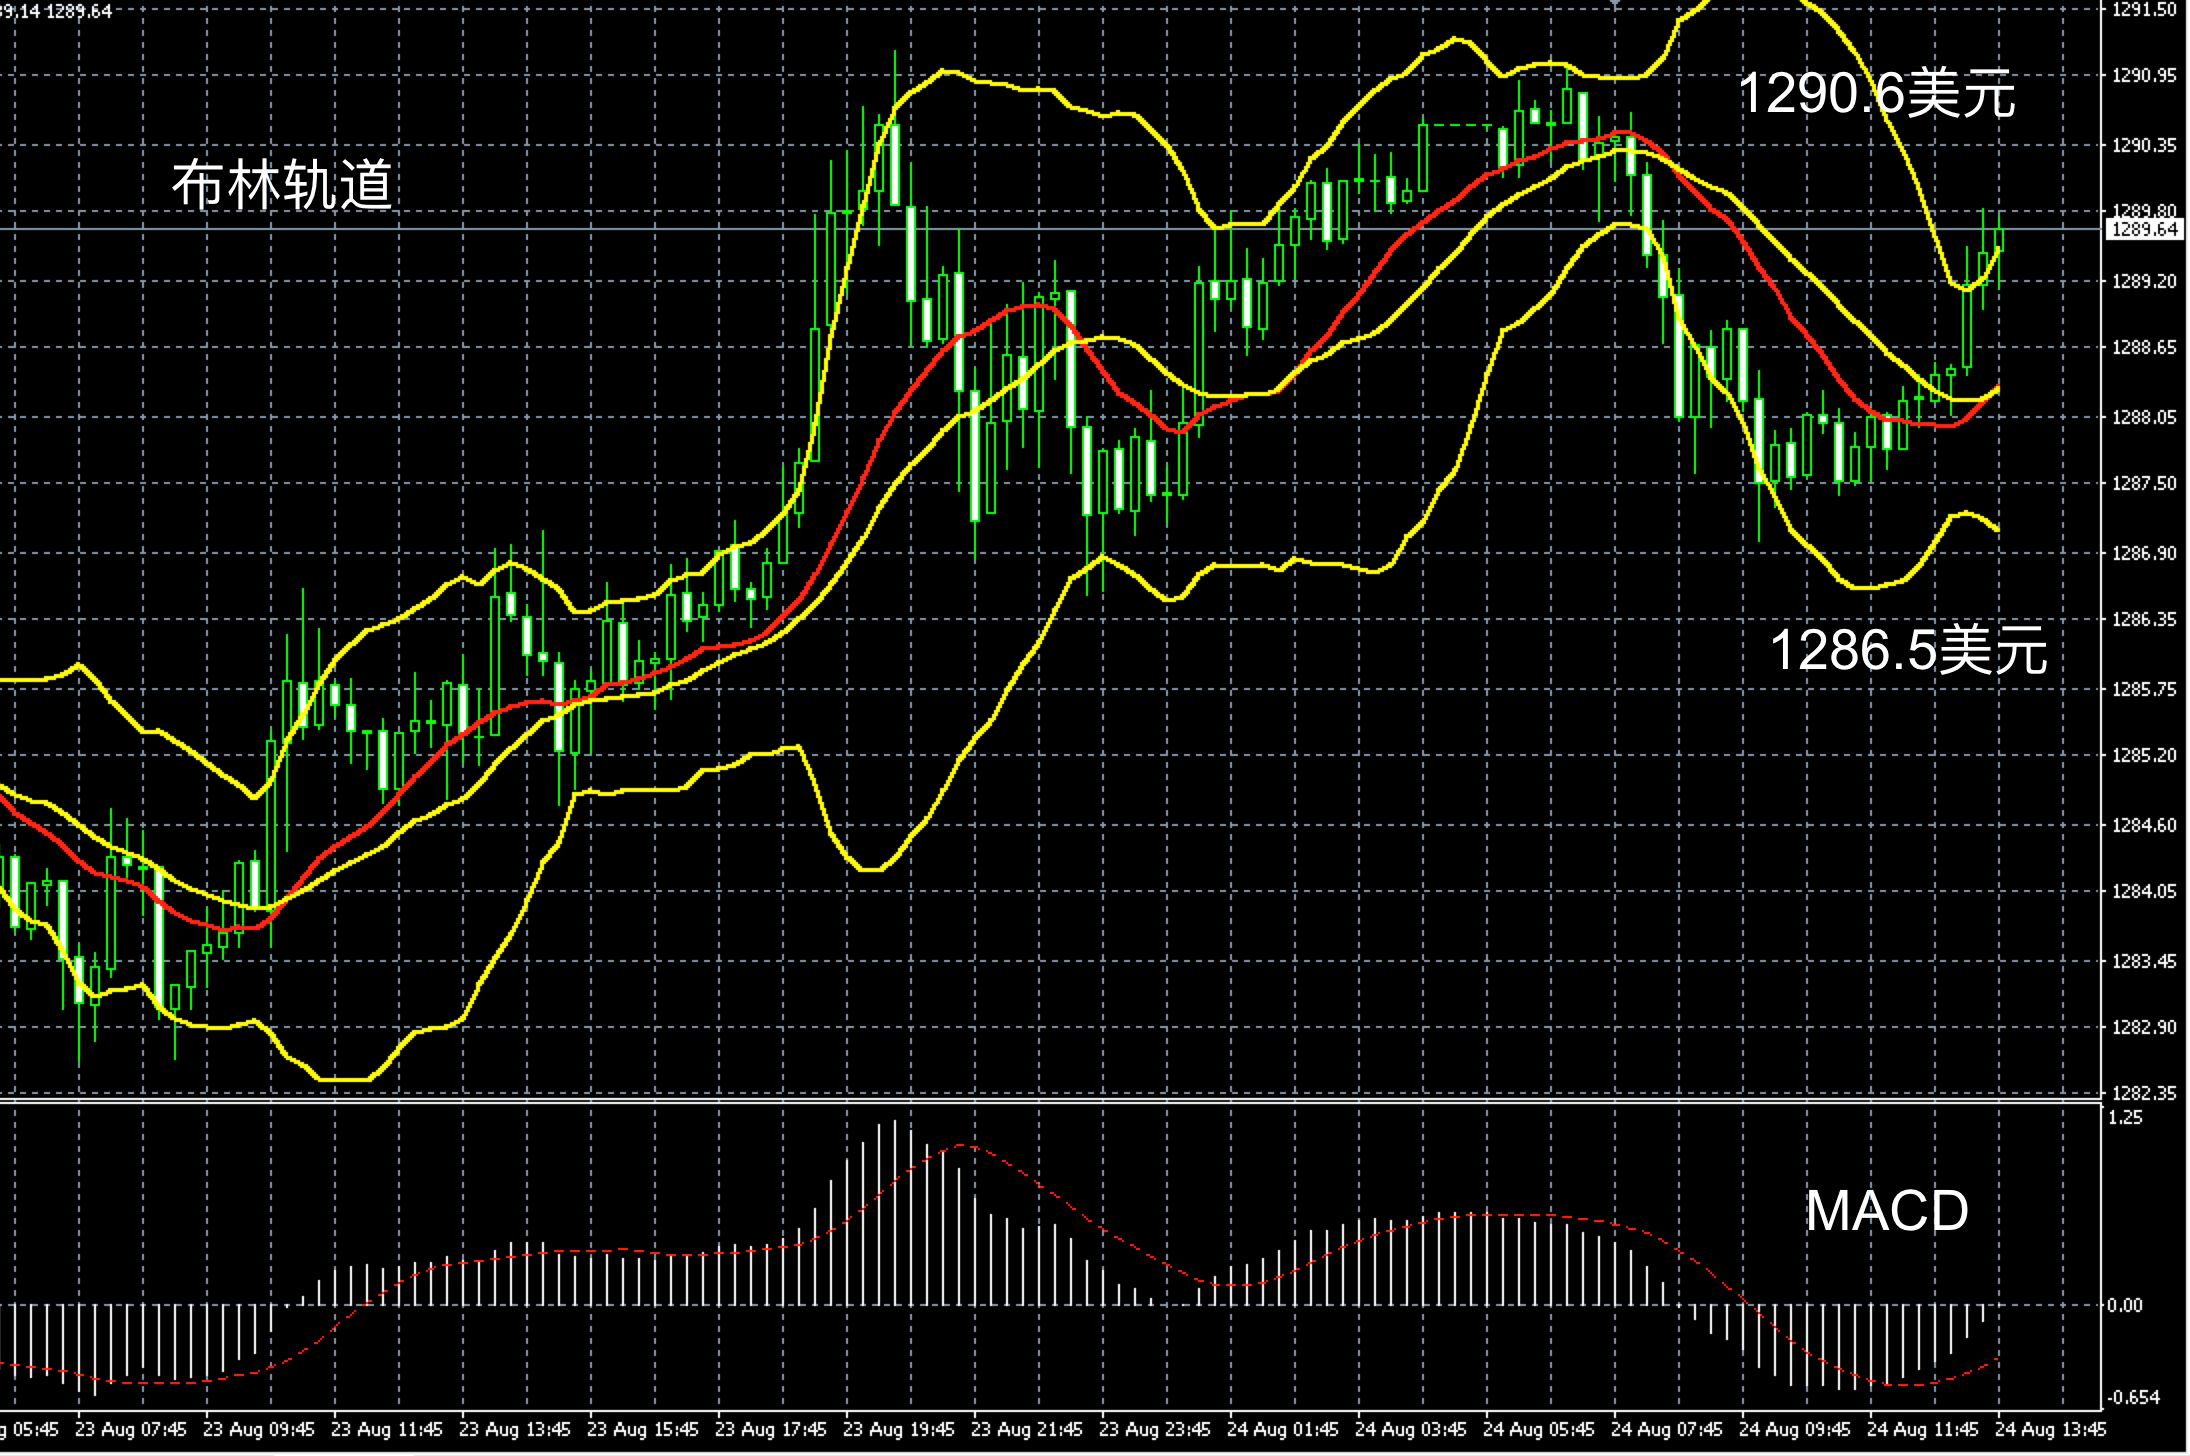This screenshot has height=1456, width=2190.
Task: Click the 23 Aug 13:45 time label
Action: pos(514,1430)
